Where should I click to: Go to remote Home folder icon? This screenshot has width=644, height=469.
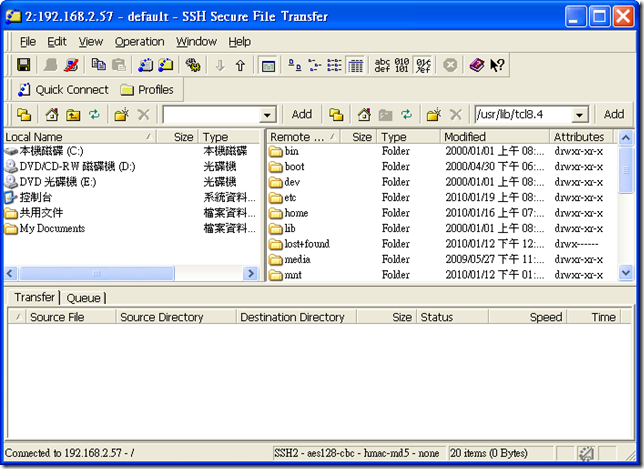(364, 115)
